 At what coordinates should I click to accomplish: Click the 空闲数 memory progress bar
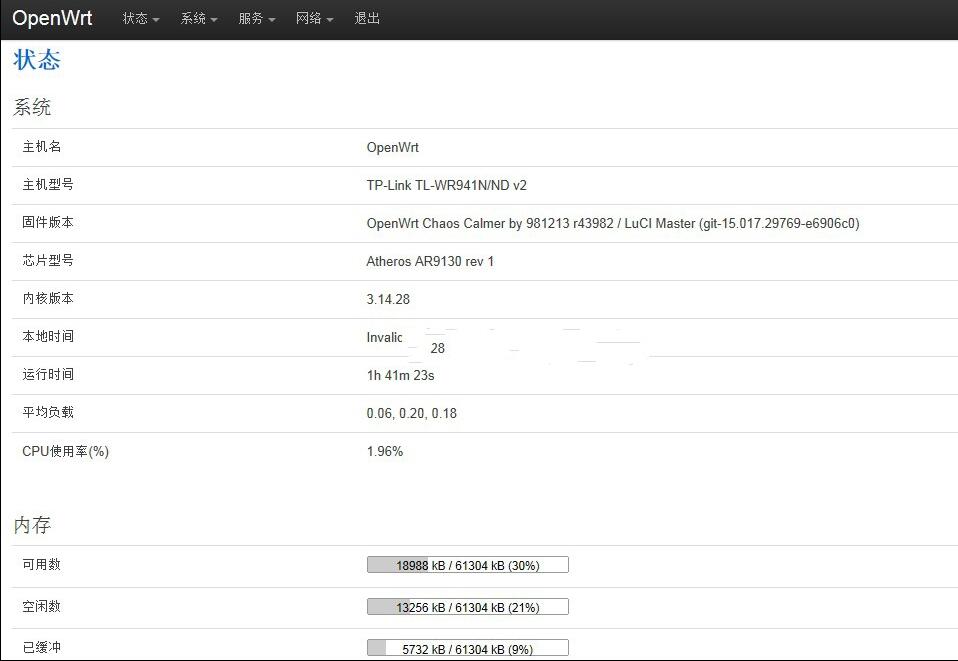(x=467, y=607)
